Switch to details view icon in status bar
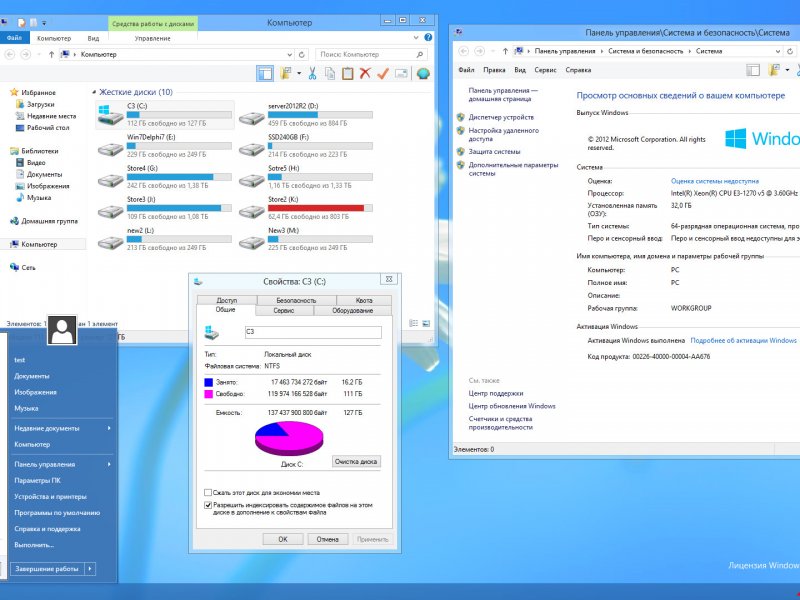800x600 pixels. 414,323
